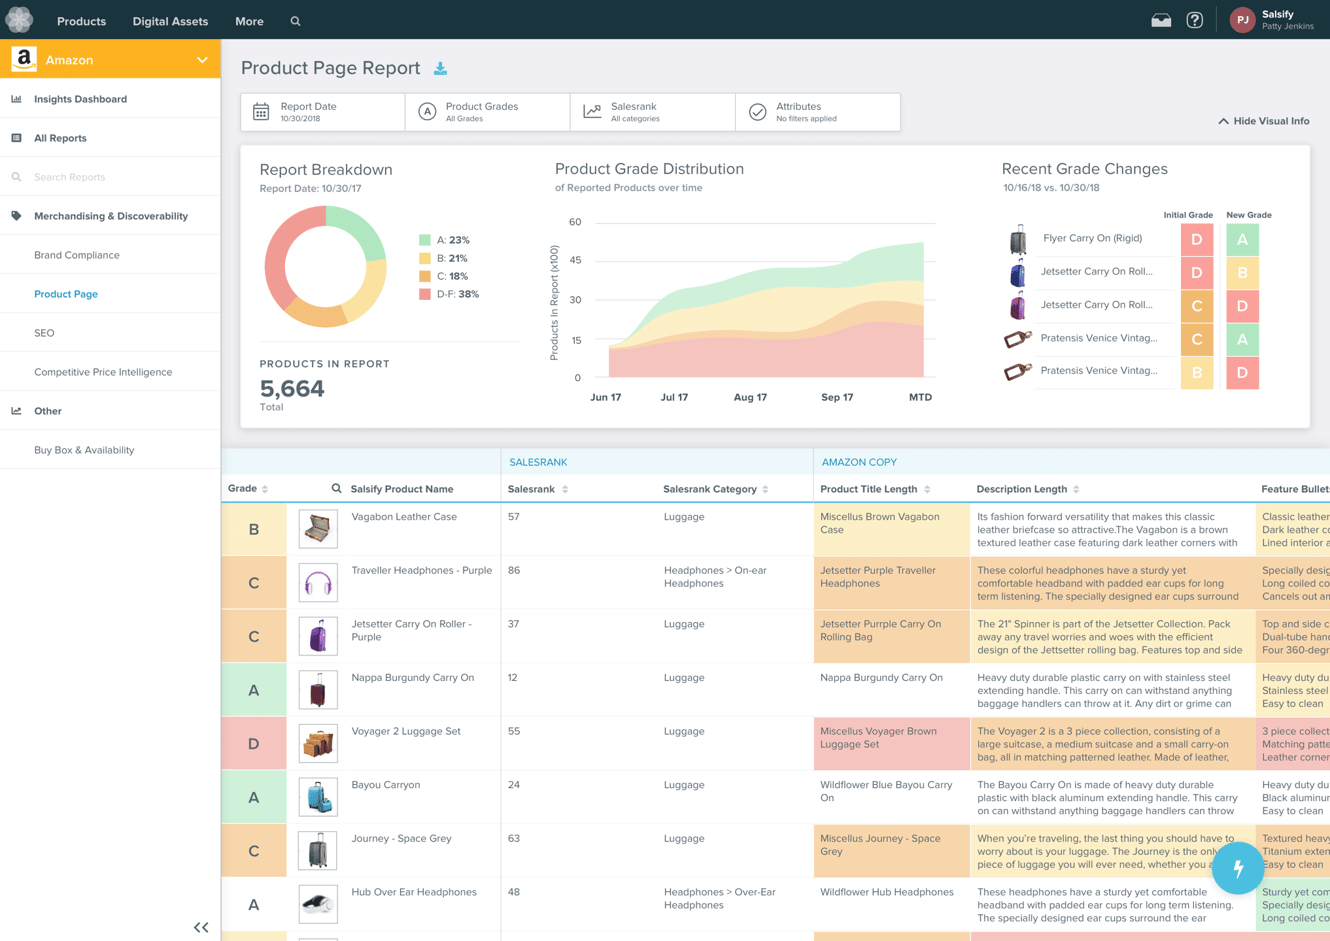Click the green A legend swatch
Viewport: 1330px width, 941px height.
pos(425,240)
